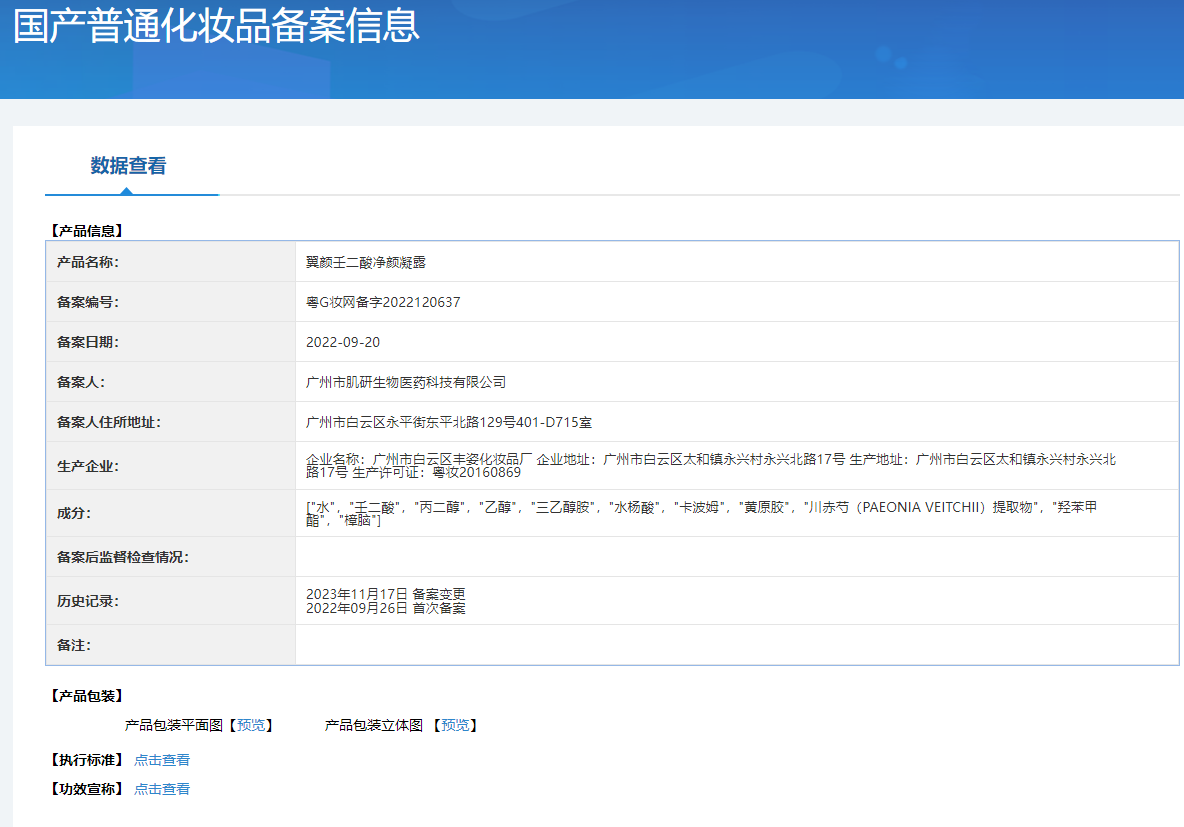The height and width of the screenshot is (827, 1184).
Task: Select product name 翼颜壬二酸净颜凝露
Action: (365, 262)
